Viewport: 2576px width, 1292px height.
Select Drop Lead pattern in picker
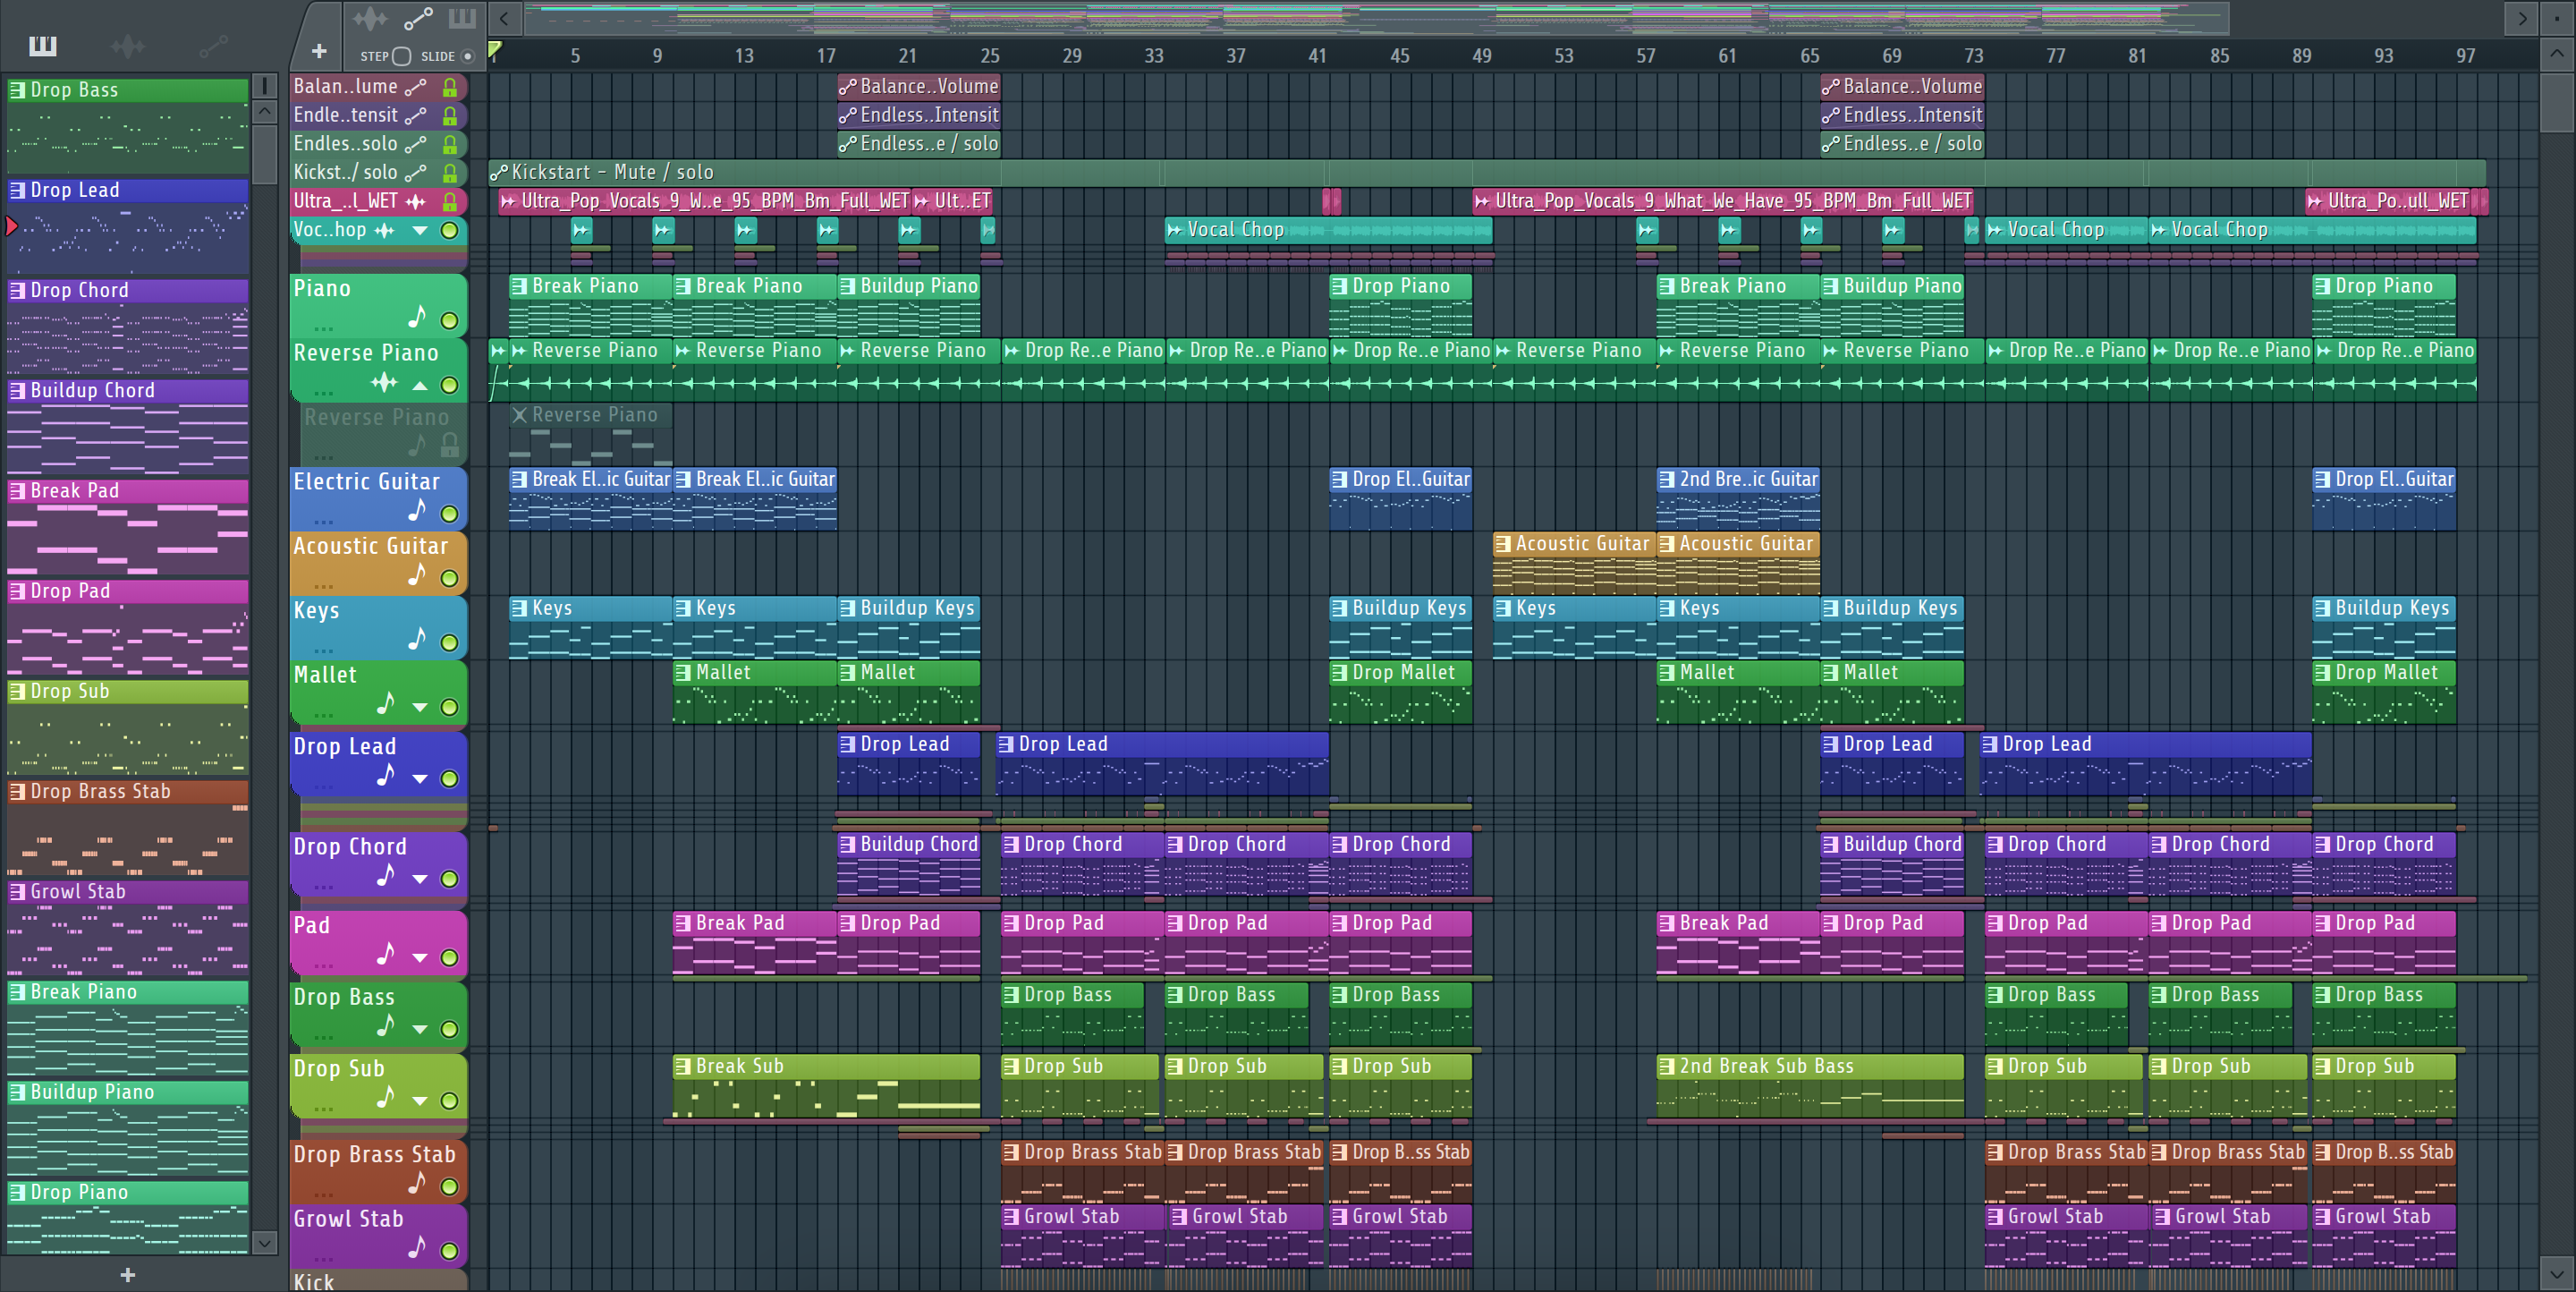pos(128,226)
